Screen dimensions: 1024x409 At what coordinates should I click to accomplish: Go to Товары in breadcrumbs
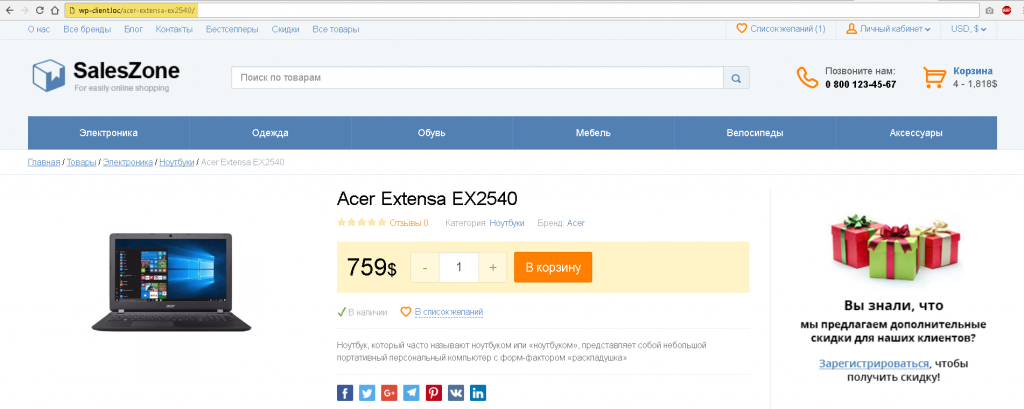(x=82, y=162)
